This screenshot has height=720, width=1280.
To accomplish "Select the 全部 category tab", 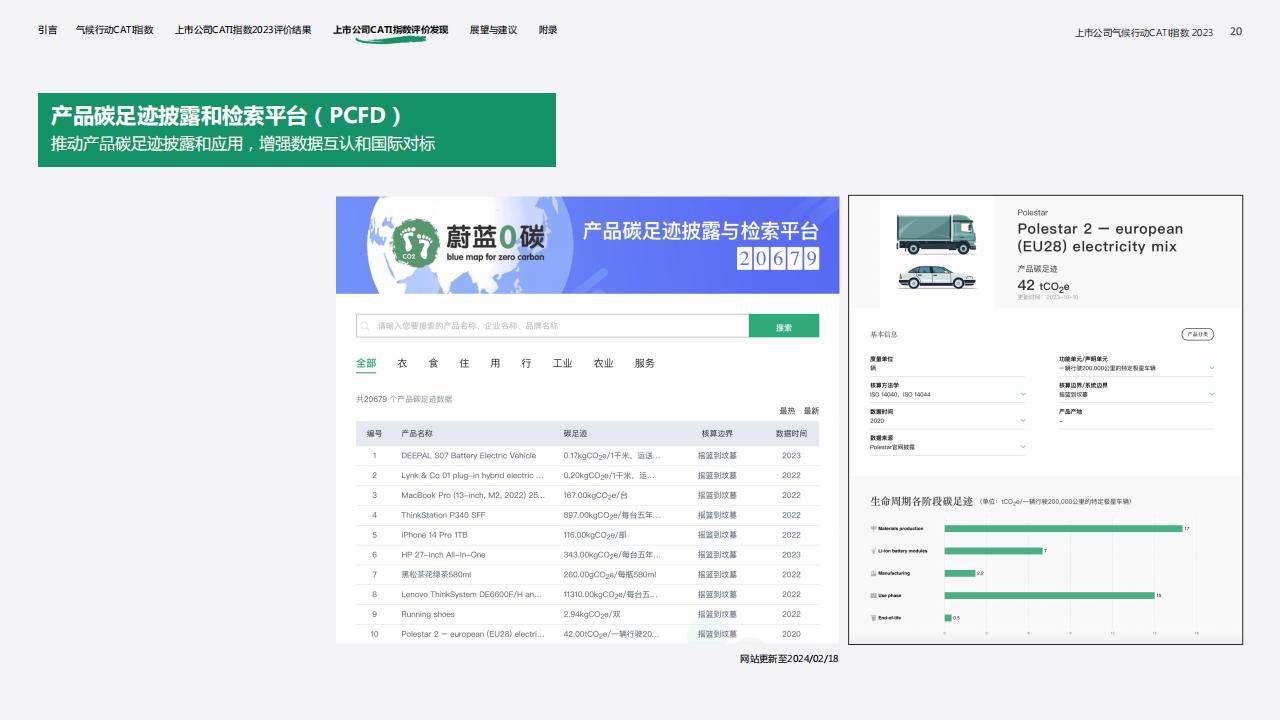I will [x=366, y=363].
